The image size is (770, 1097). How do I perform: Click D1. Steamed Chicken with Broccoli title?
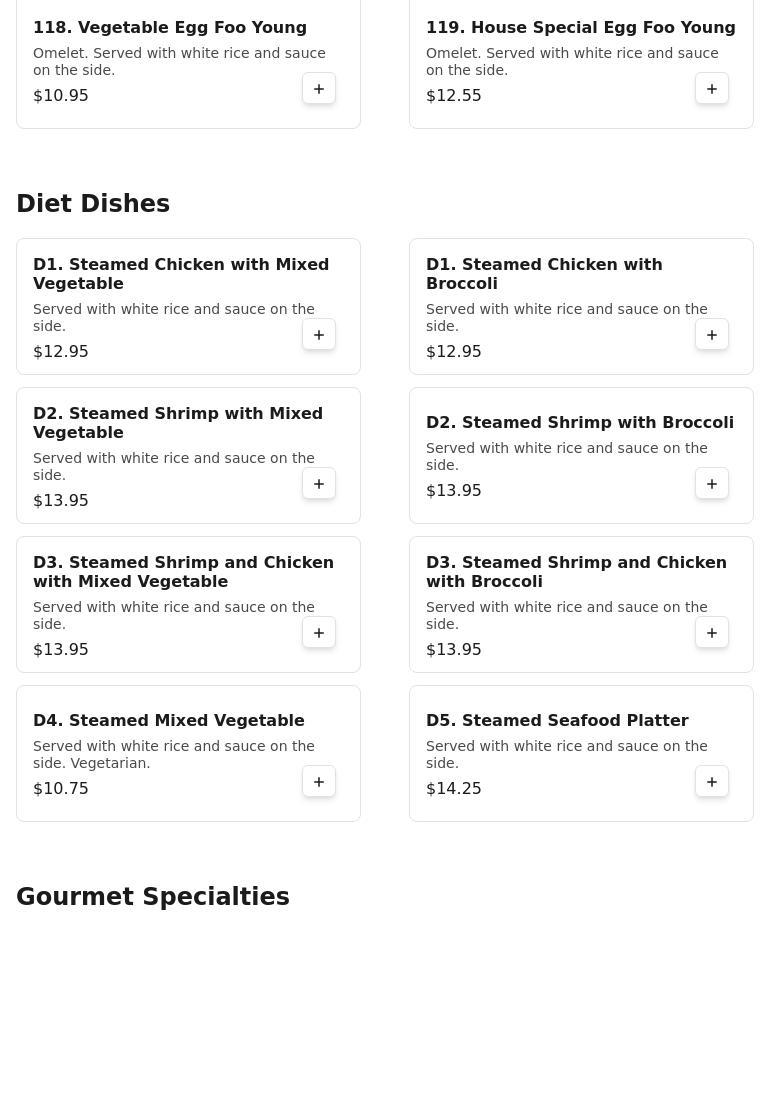[x=544, y=274]
